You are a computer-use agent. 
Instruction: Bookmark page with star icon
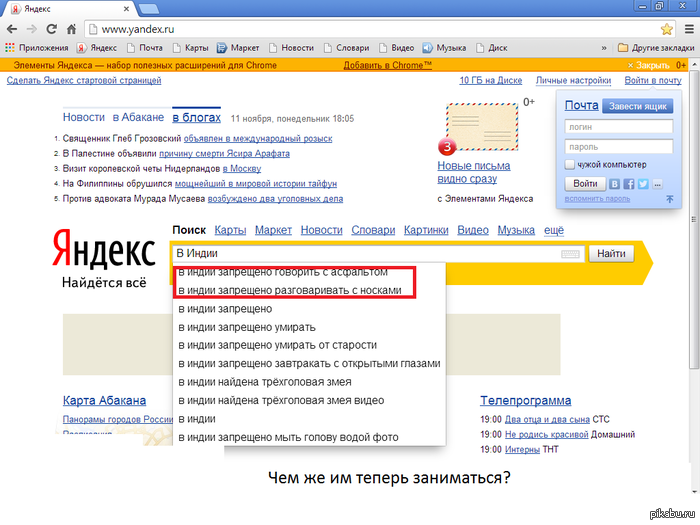point(667,29)
